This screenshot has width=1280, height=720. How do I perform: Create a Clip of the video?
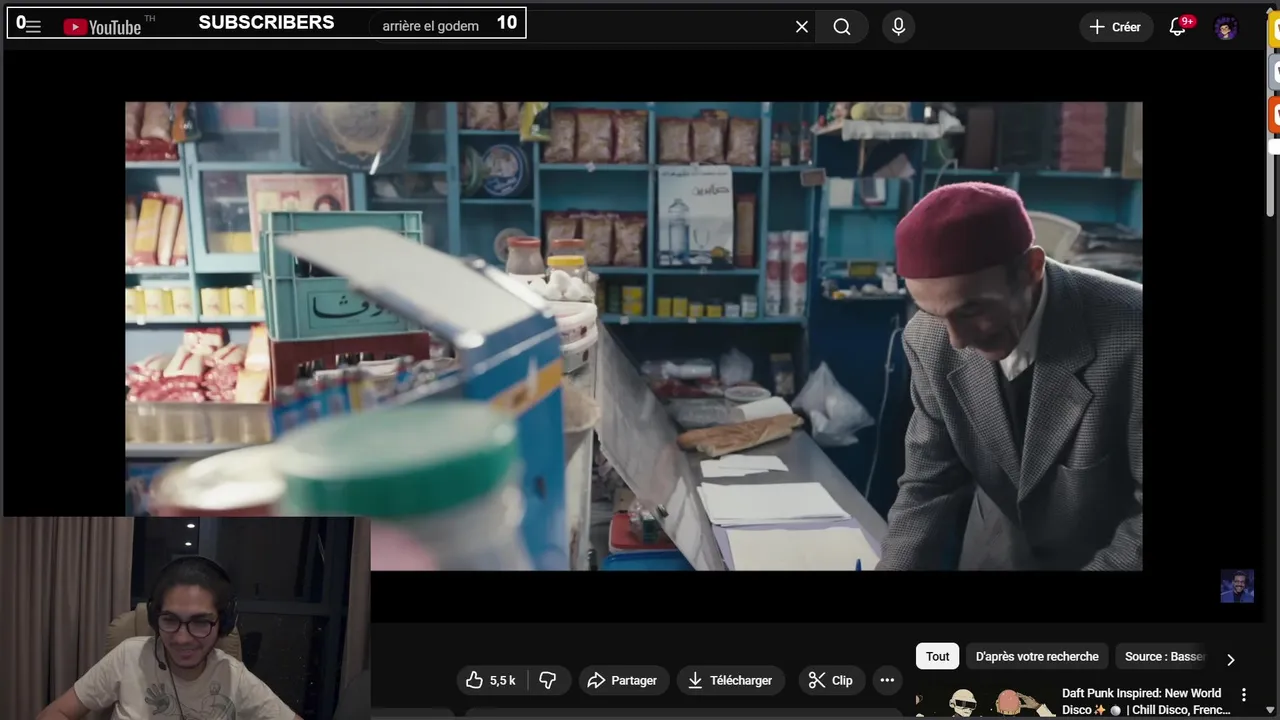831,680
